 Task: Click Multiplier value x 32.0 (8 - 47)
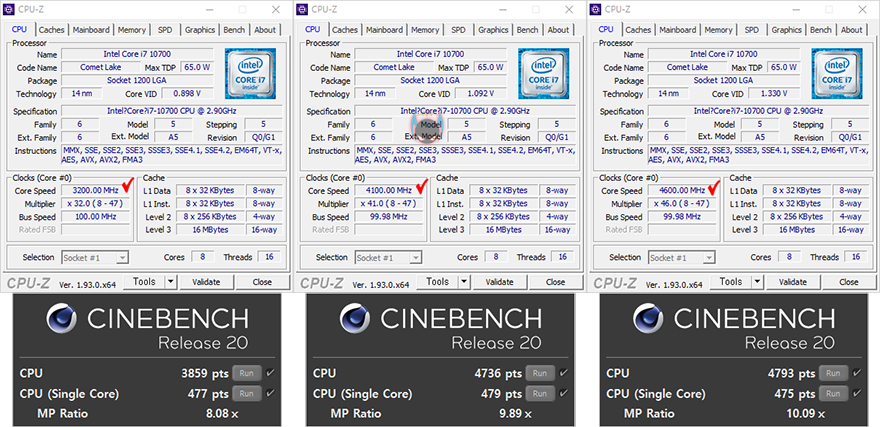pos(95,204)
